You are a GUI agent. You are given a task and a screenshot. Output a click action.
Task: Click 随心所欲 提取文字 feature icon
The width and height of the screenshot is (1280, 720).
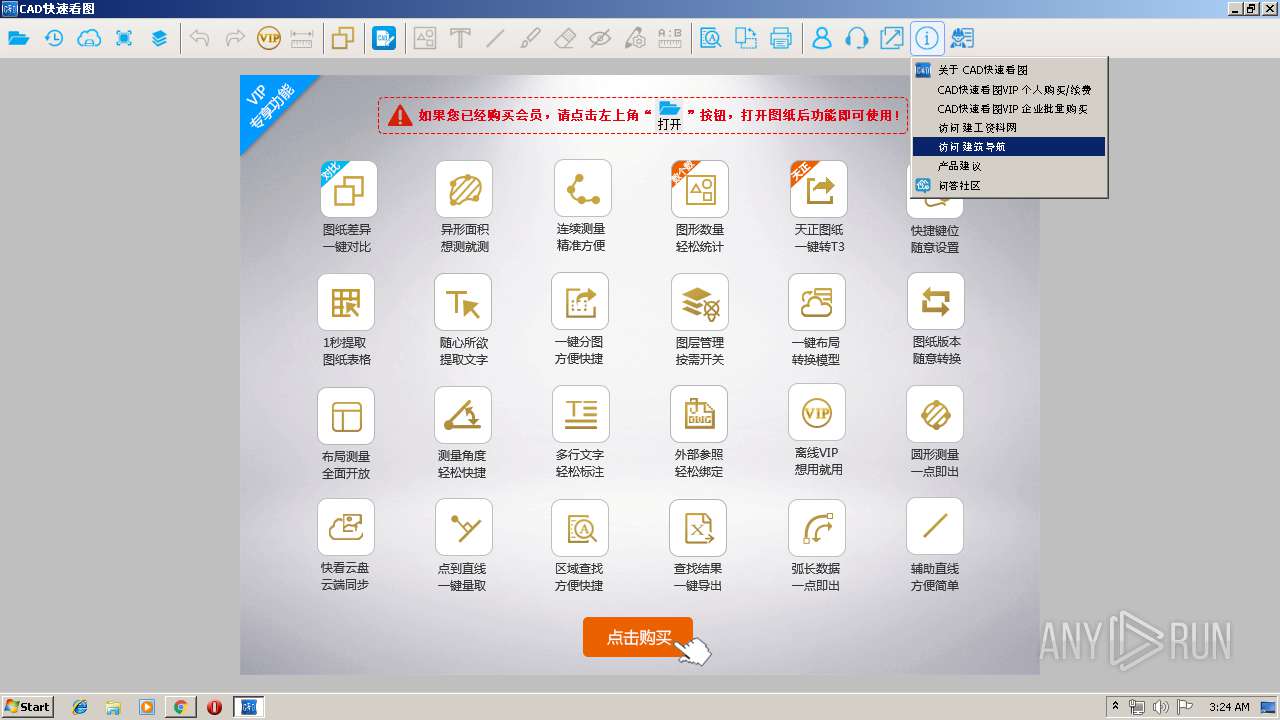[463, 302]
